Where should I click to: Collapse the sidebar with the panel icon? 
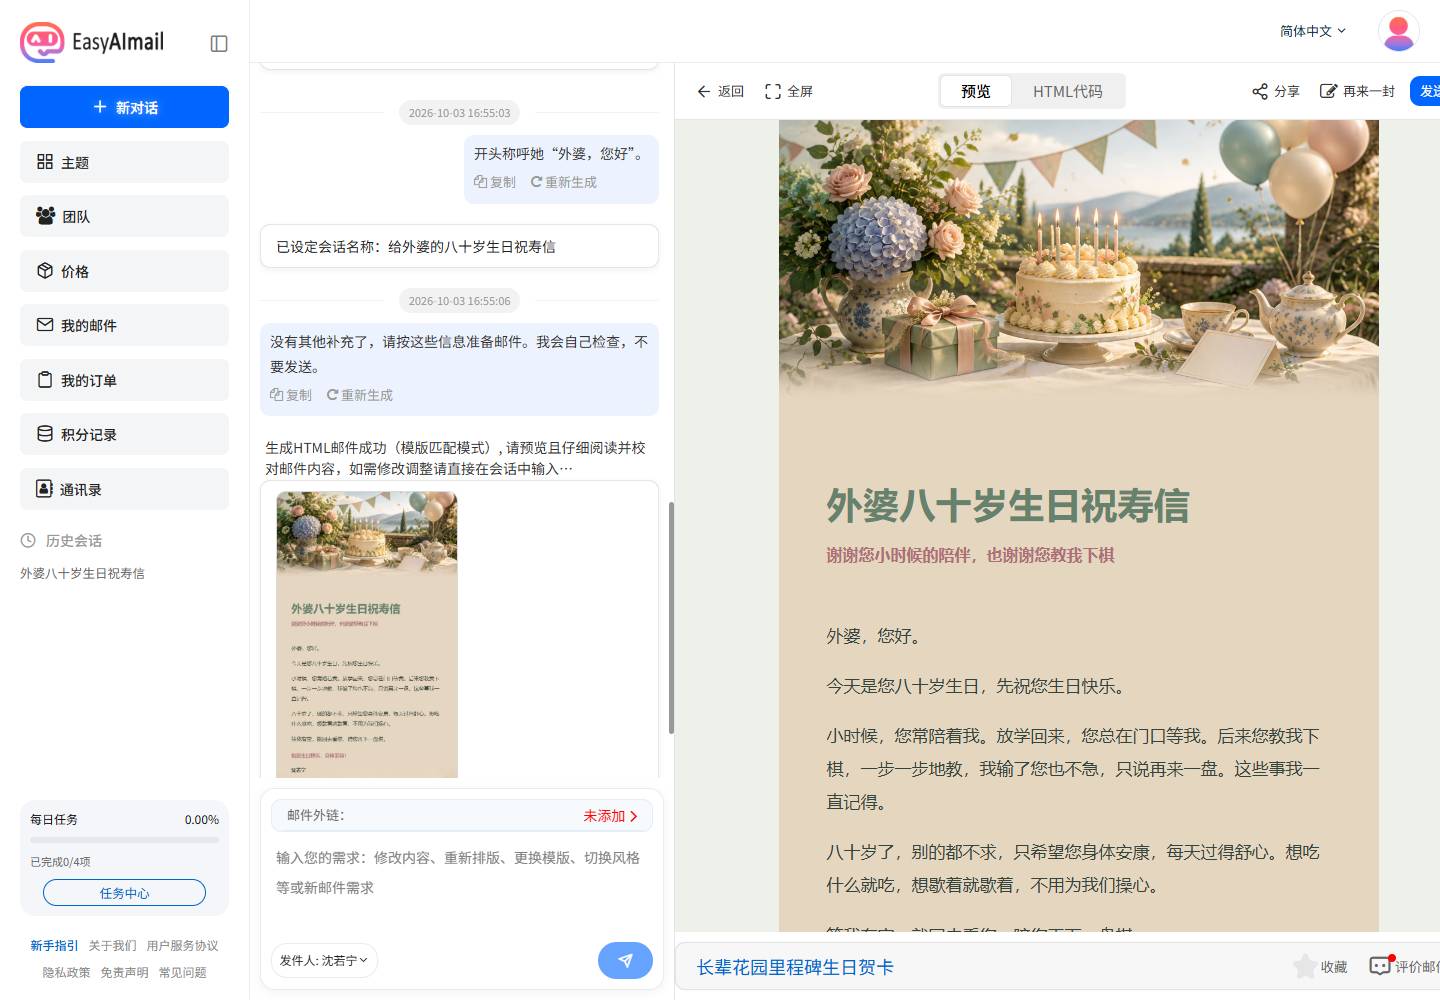(219, 43)
